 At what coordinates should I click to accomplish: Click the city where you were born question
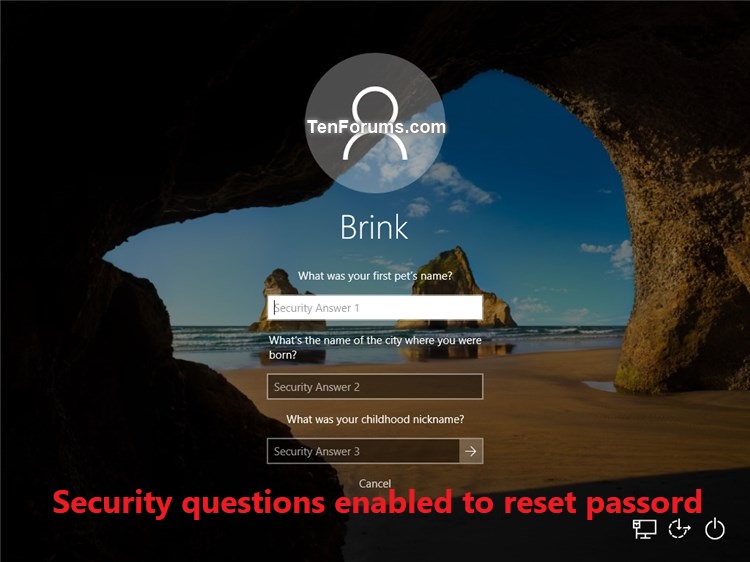point(375,348)
